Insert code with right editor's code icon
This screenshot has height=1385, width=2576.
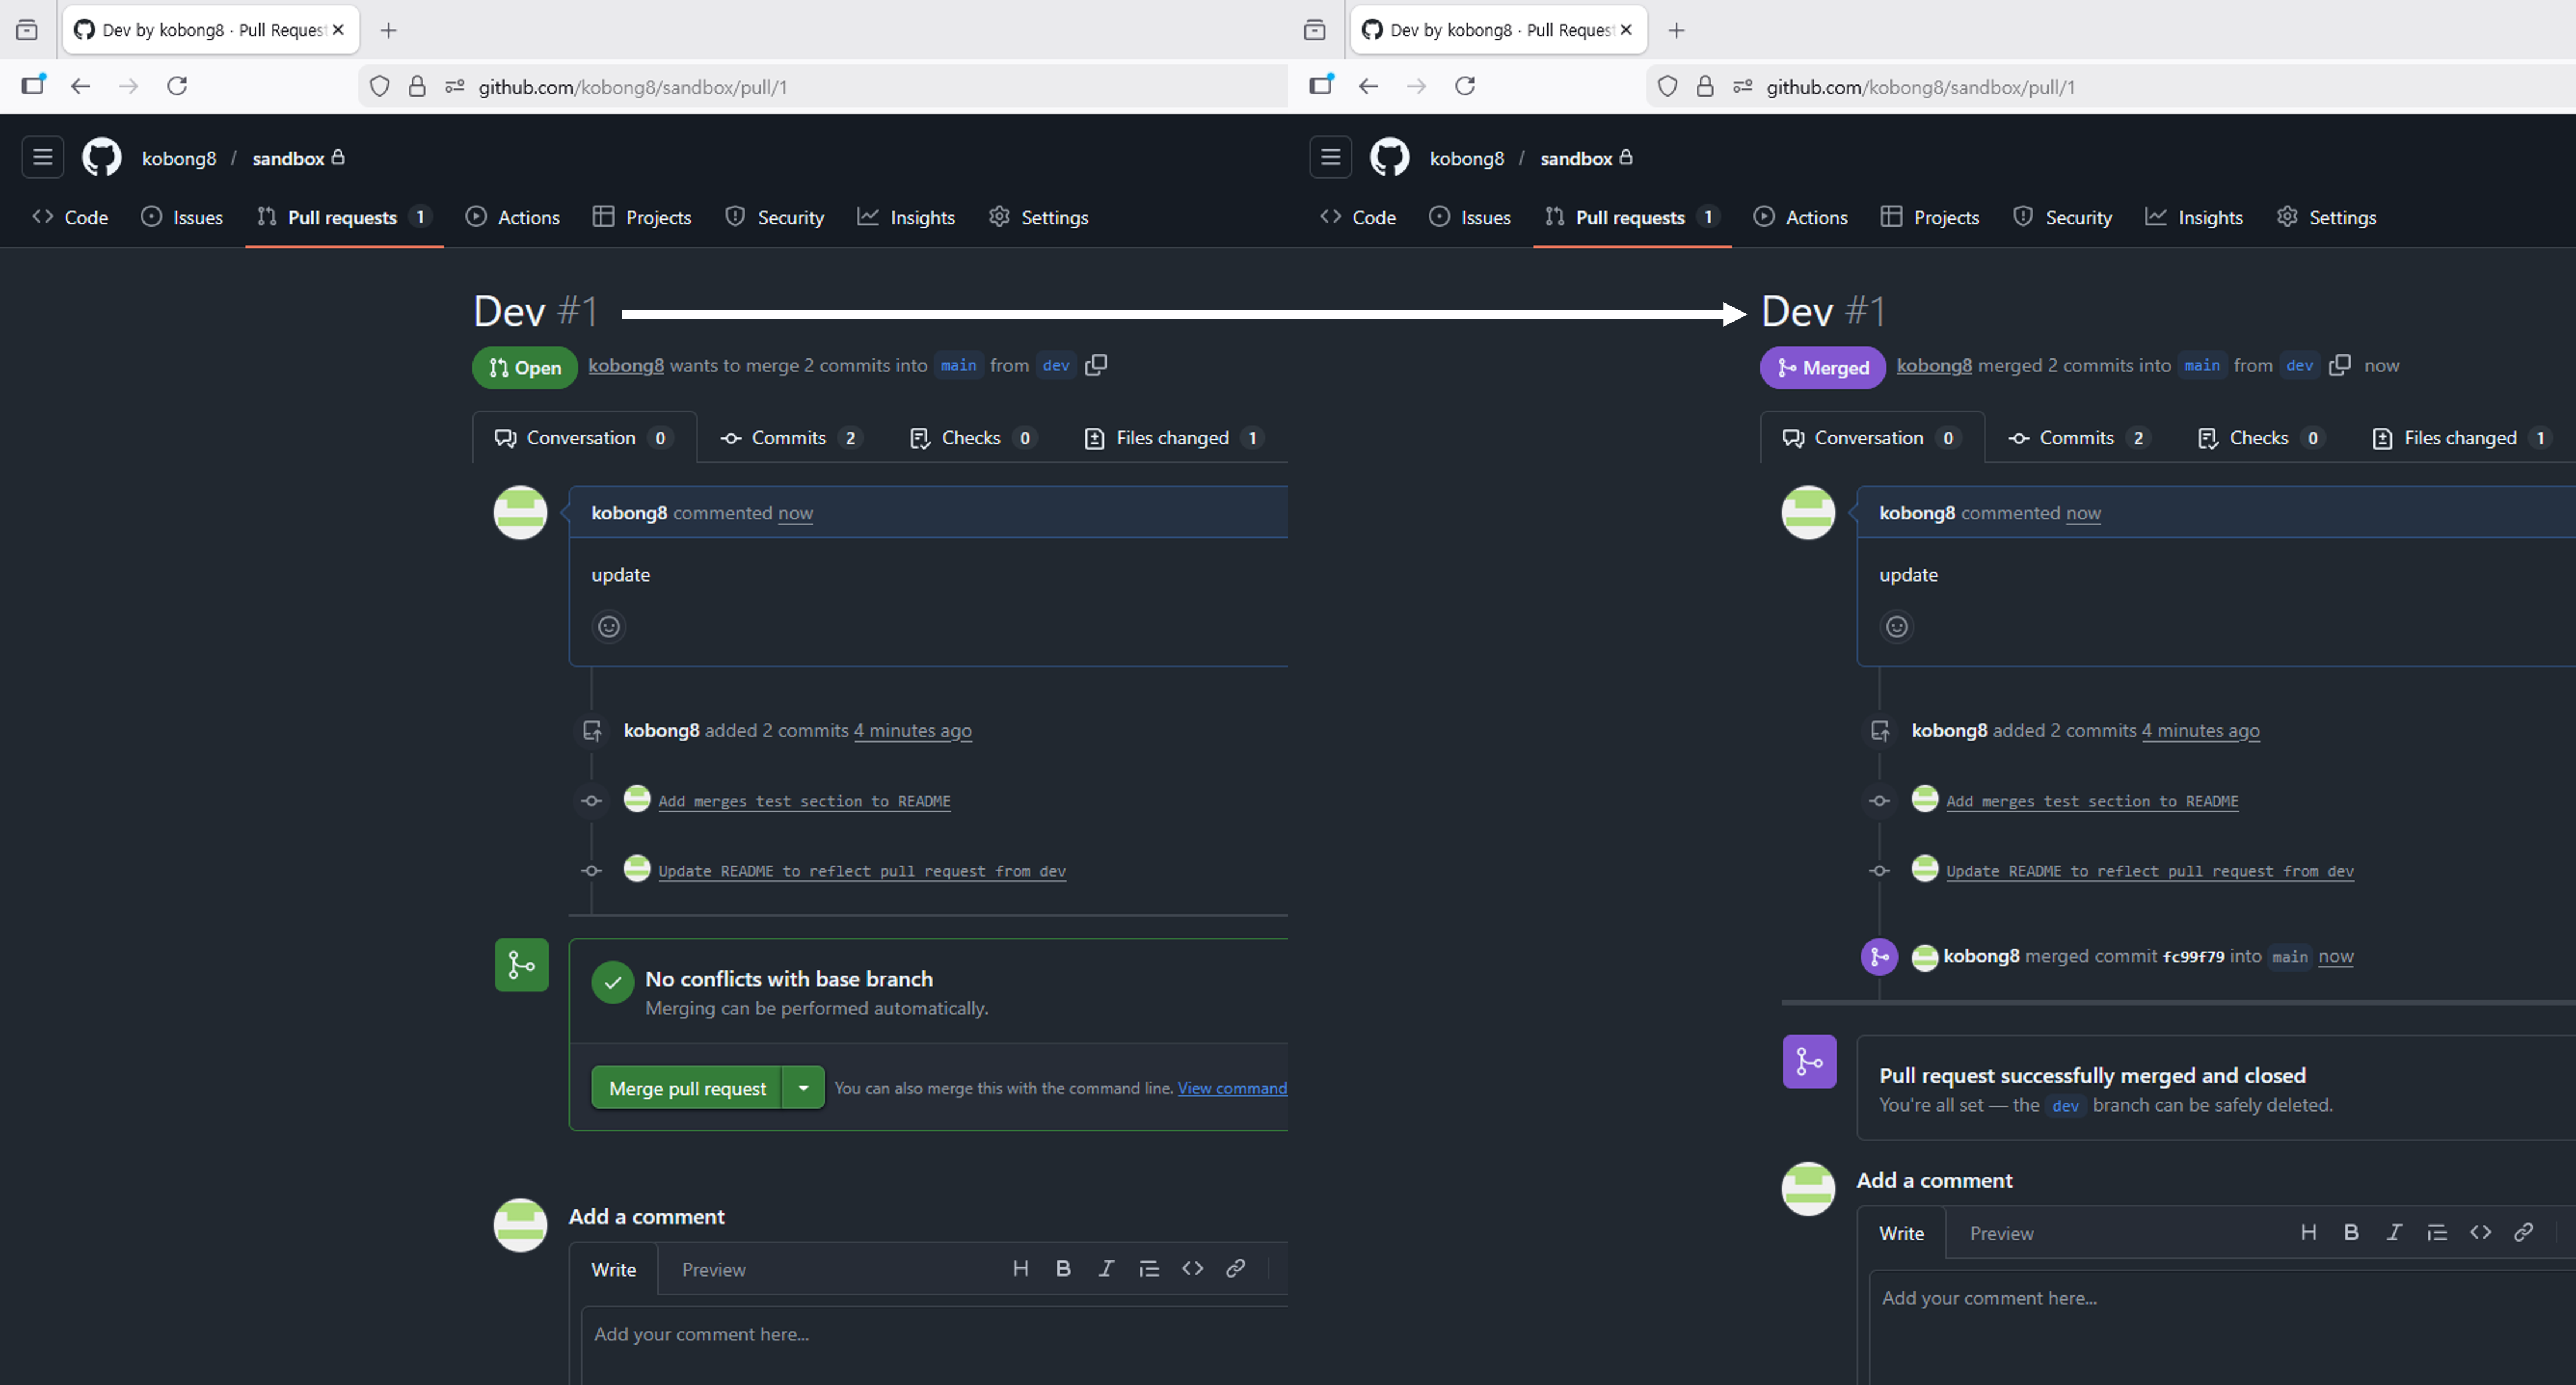click(2480, 1232)
